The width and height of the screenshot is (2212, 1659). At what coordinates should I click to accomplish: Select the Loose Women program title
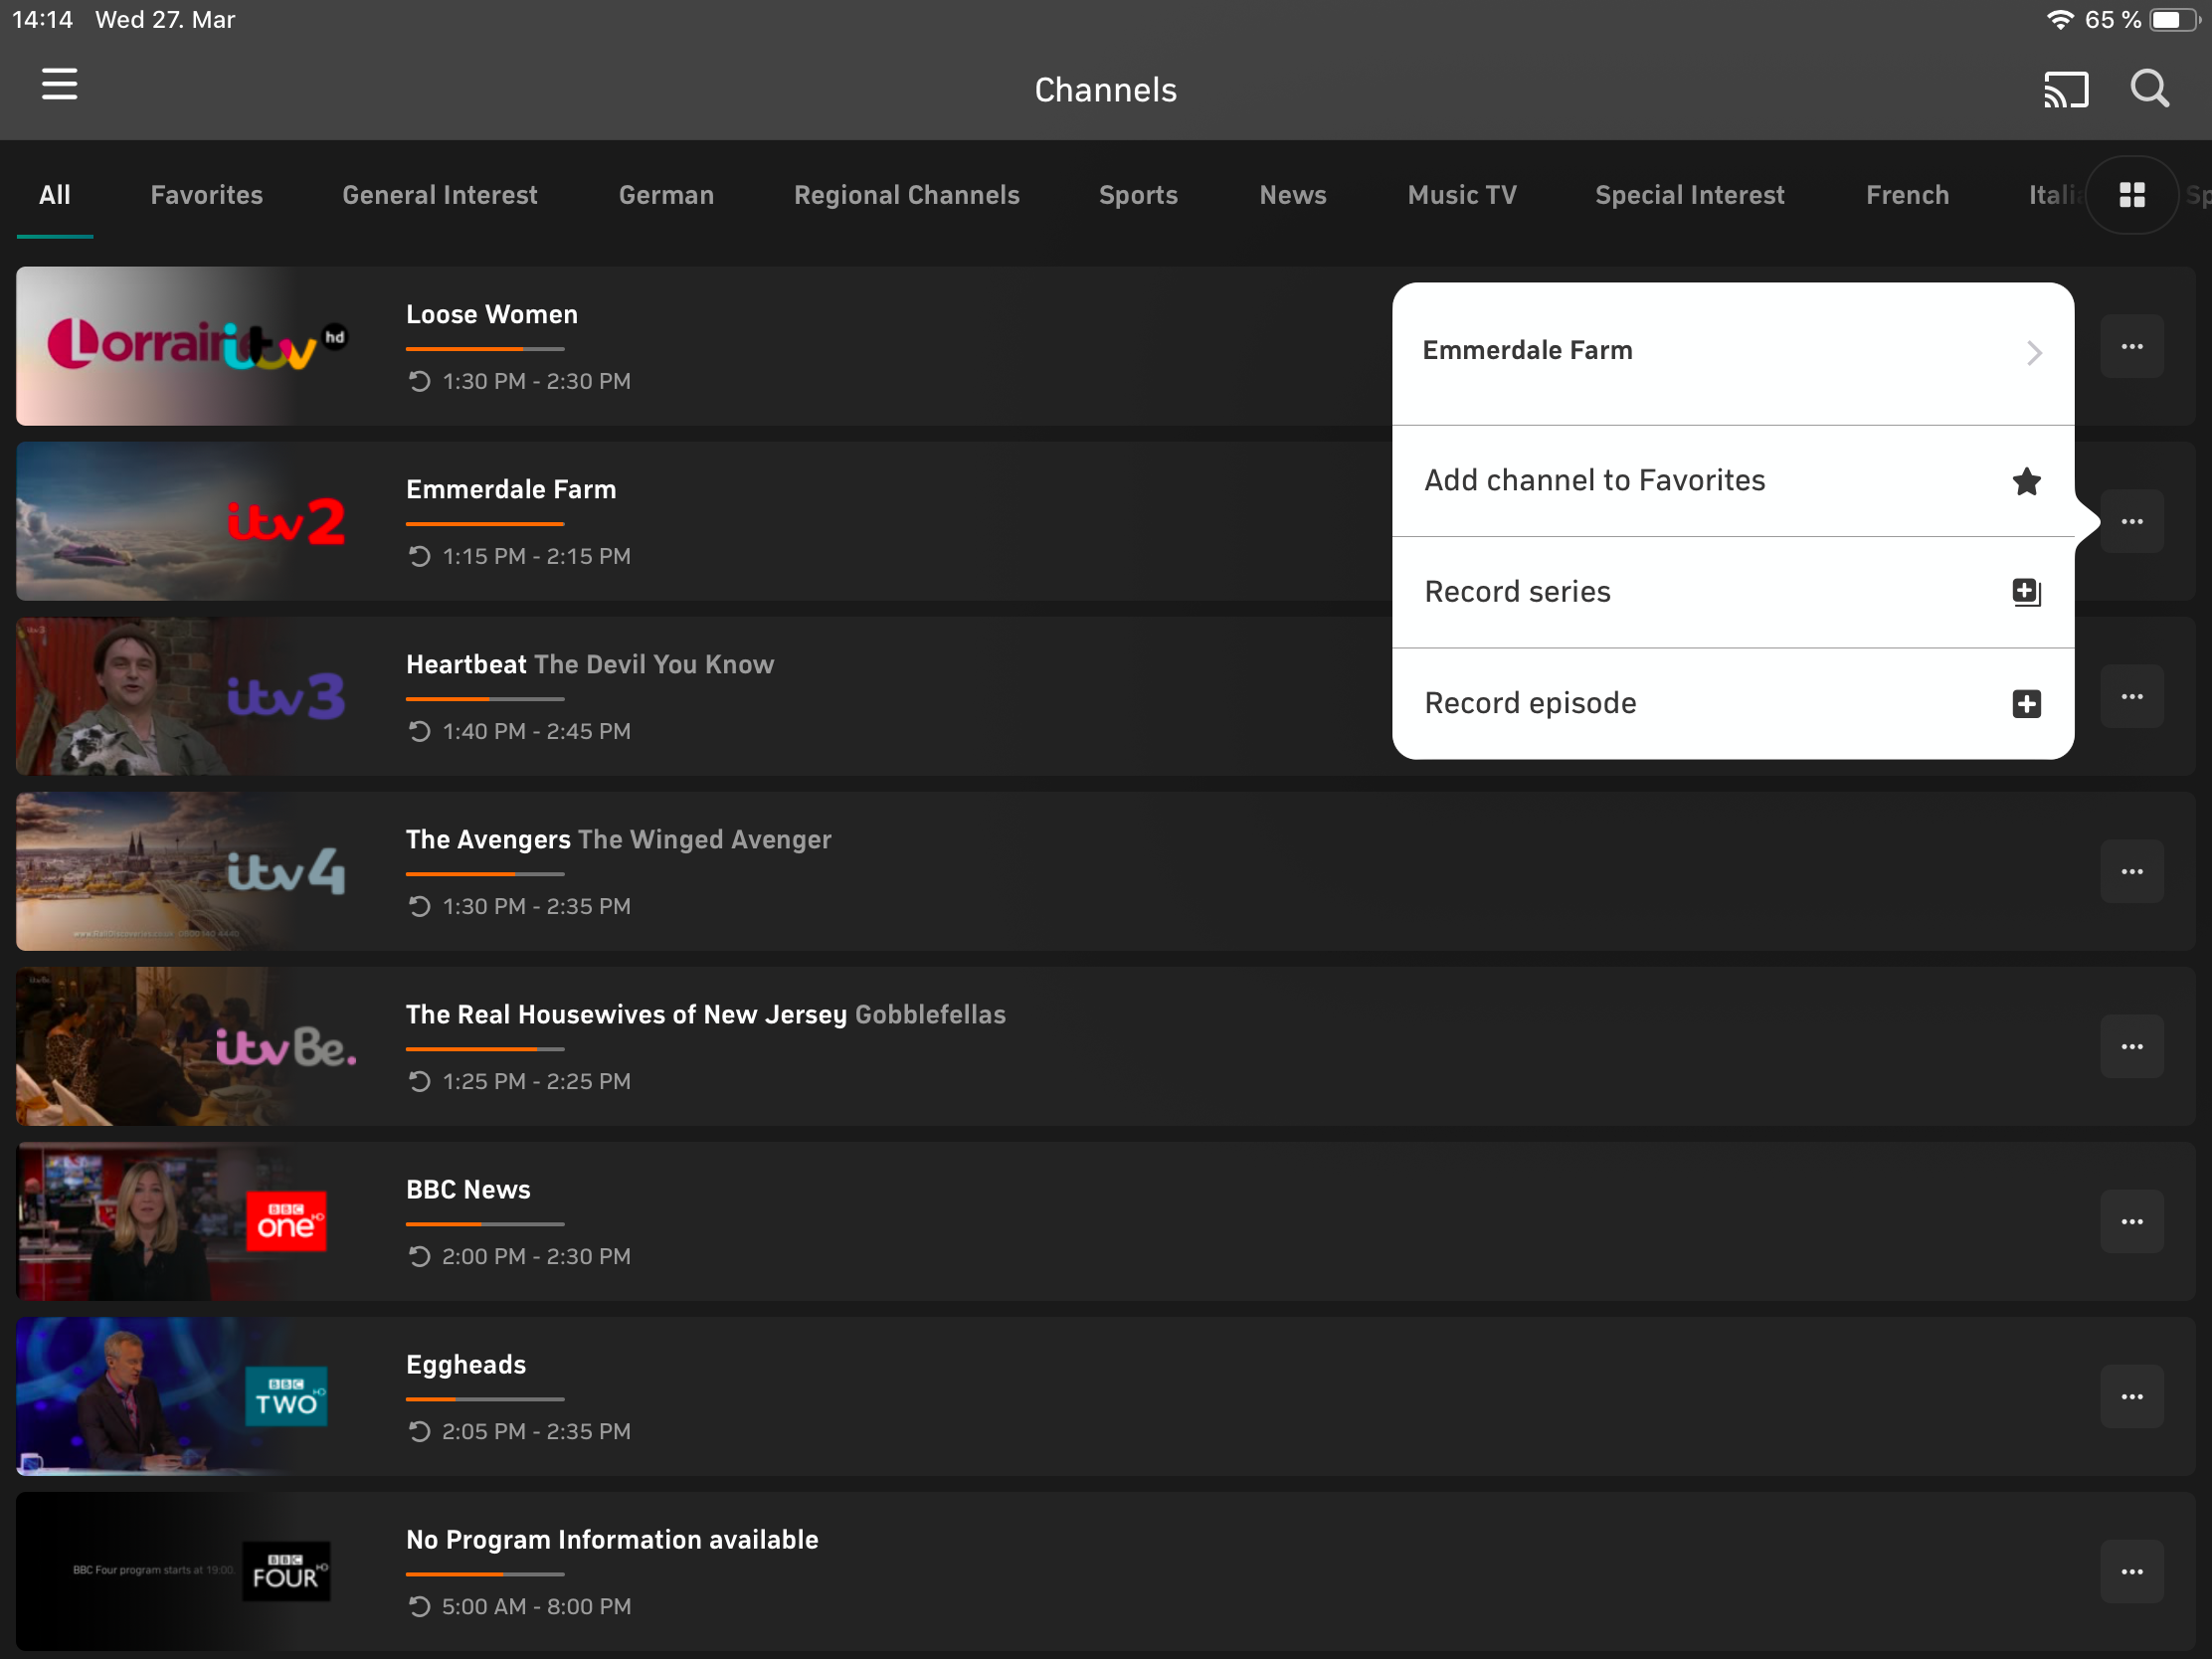point(492,315)
